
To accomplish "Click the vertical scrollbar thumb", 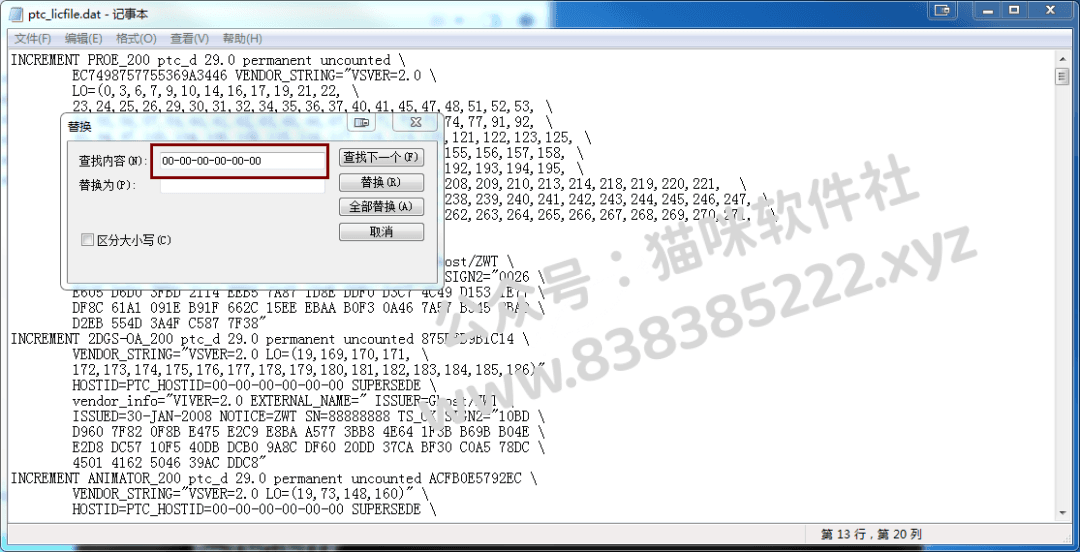I will click(x=1062, y=76).
